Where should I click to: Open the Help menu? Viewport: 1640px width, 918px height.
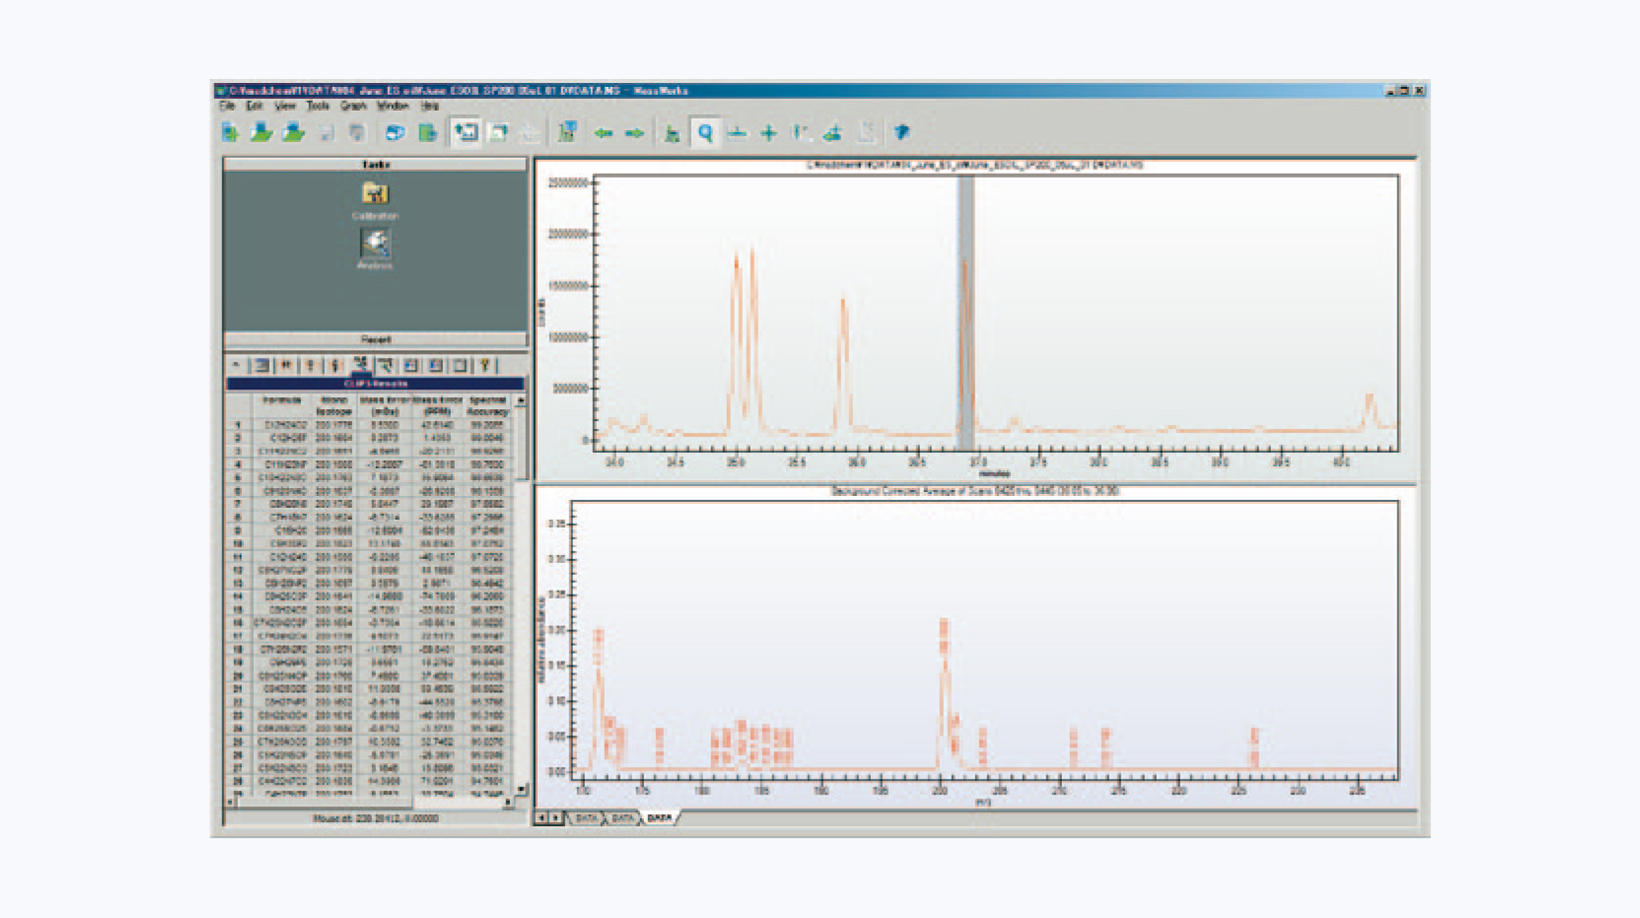pos(430,106)
